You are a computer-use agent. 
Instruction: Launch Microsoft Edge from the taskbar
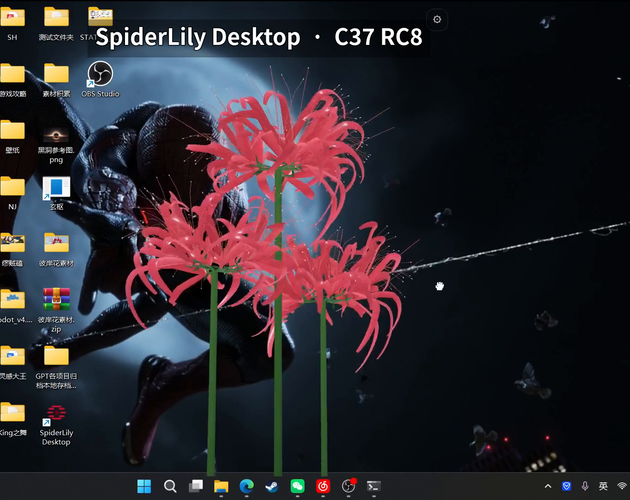coord(246,486)
